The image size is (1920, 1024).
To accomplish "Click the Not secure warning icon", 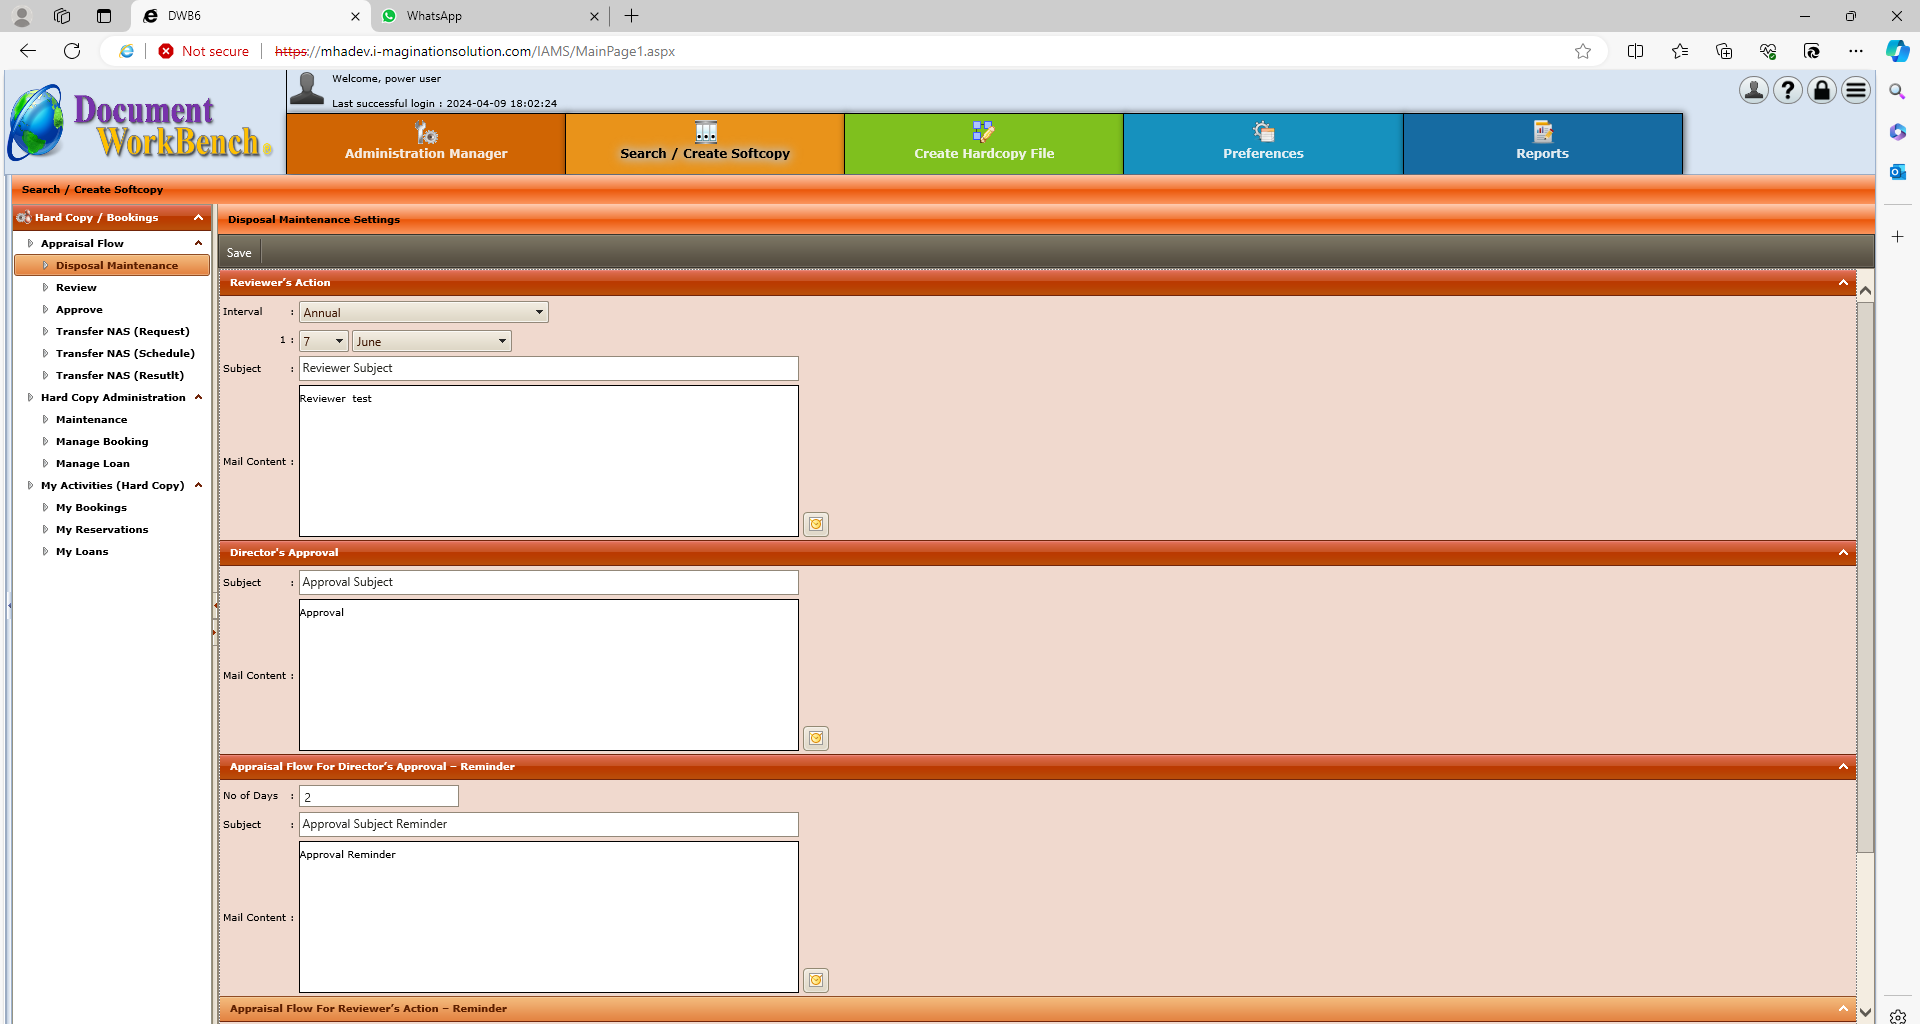I will [x=166, y=51].
